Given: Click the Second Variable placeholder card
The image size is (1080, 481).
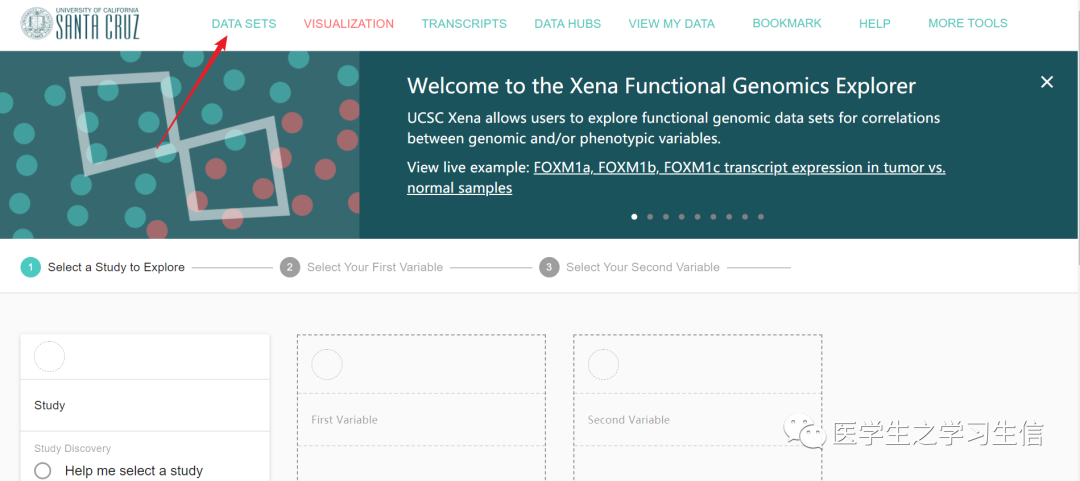Looking at the screenshot, I should [697, 407].
